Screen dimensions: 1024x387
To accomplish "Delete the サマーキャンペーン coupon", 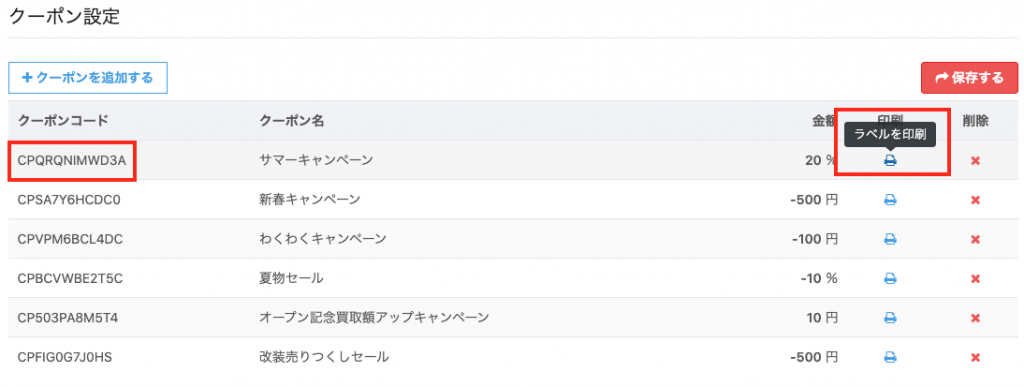I will pos(975,161).
